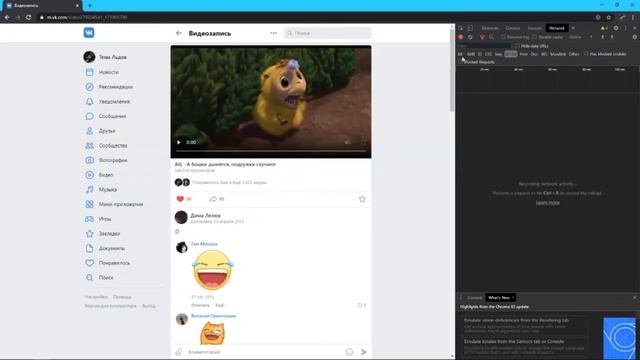
Task: Clear the network log
Action: (x=470, y=37)
